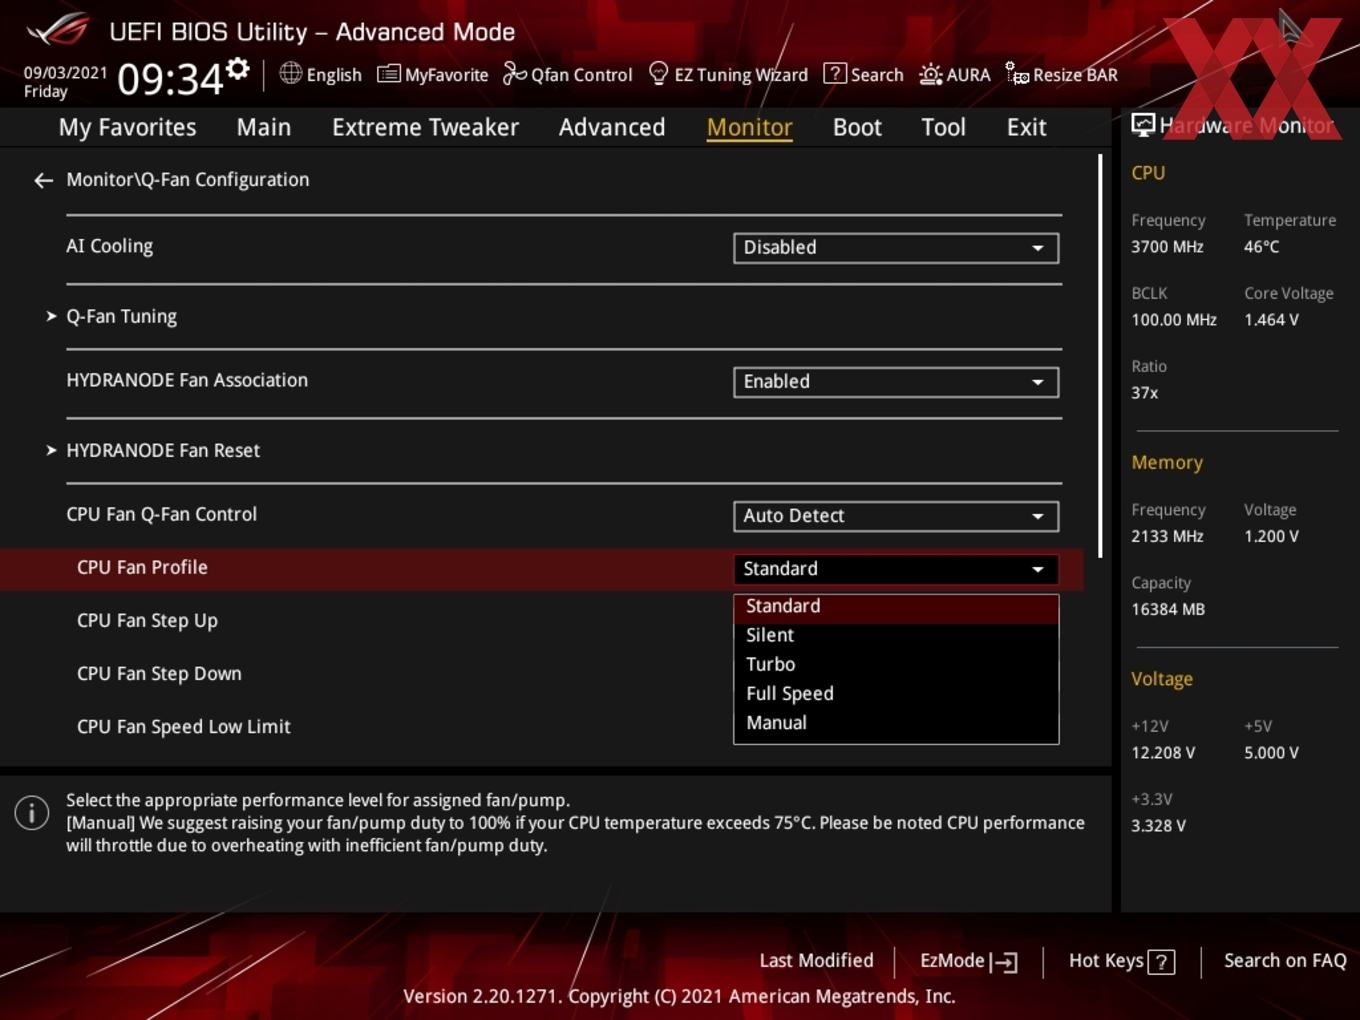Select the AI Cooling row label
This screenshot has height=1020, width=1360.
pyautogui.click(x=109, y=246)
